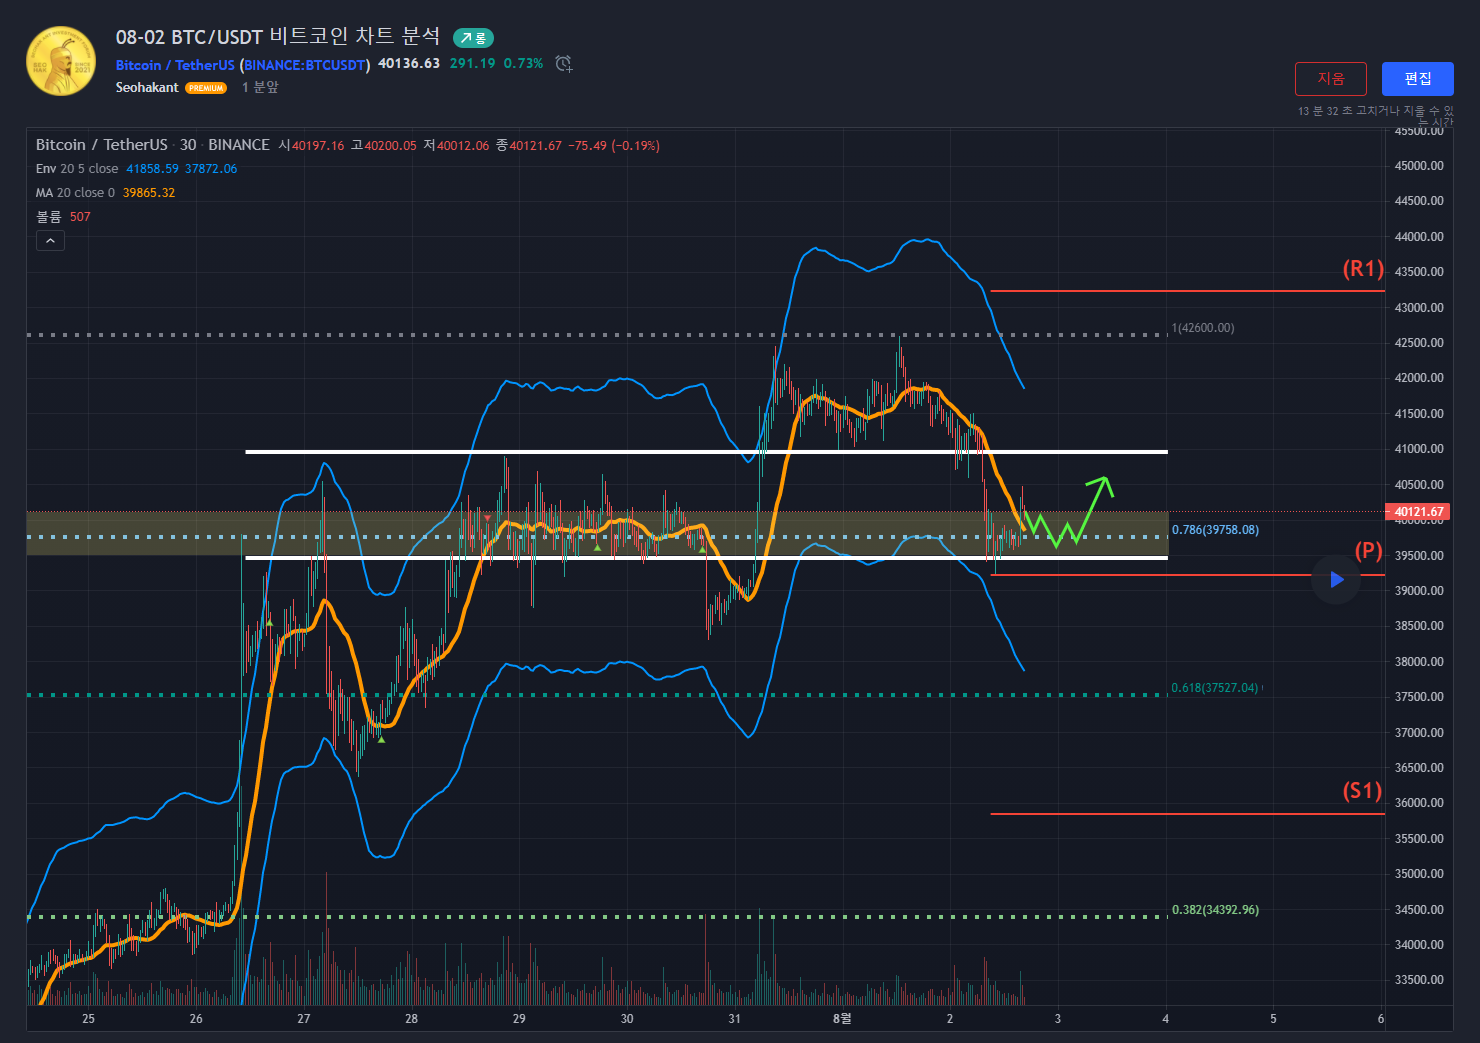Click the orange PREMIUM badge
This screenshot has height=1043, width=1480.
point(206,88)
